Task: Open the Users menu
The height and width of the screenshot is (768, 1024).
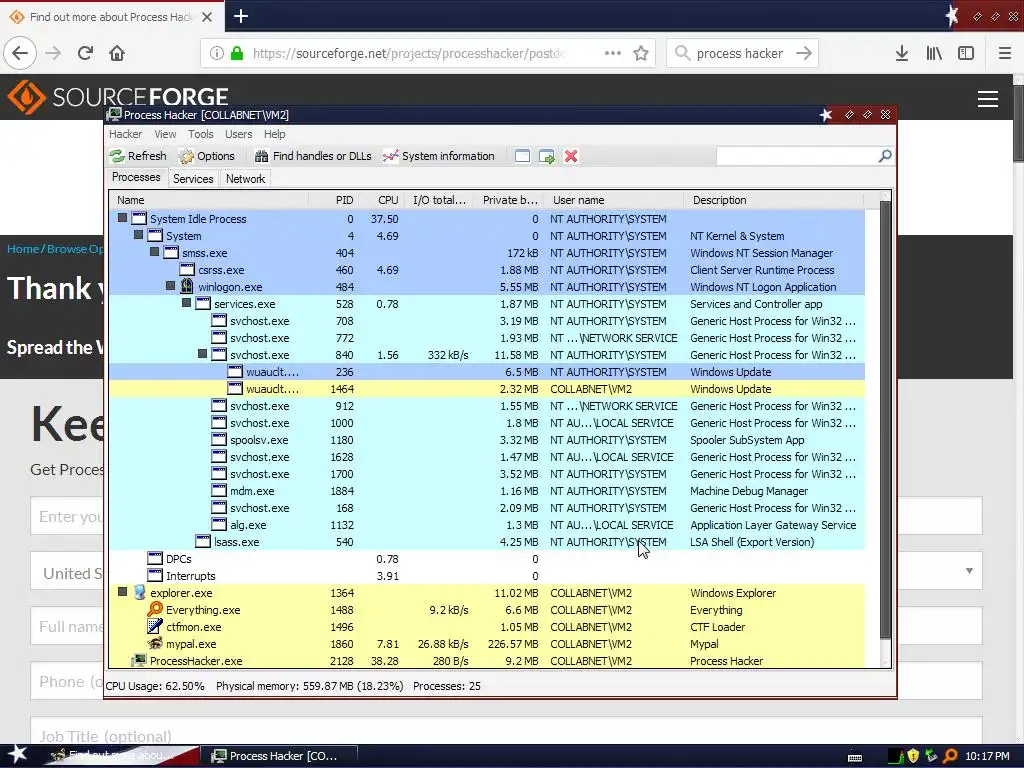Action: pos(238,134)
